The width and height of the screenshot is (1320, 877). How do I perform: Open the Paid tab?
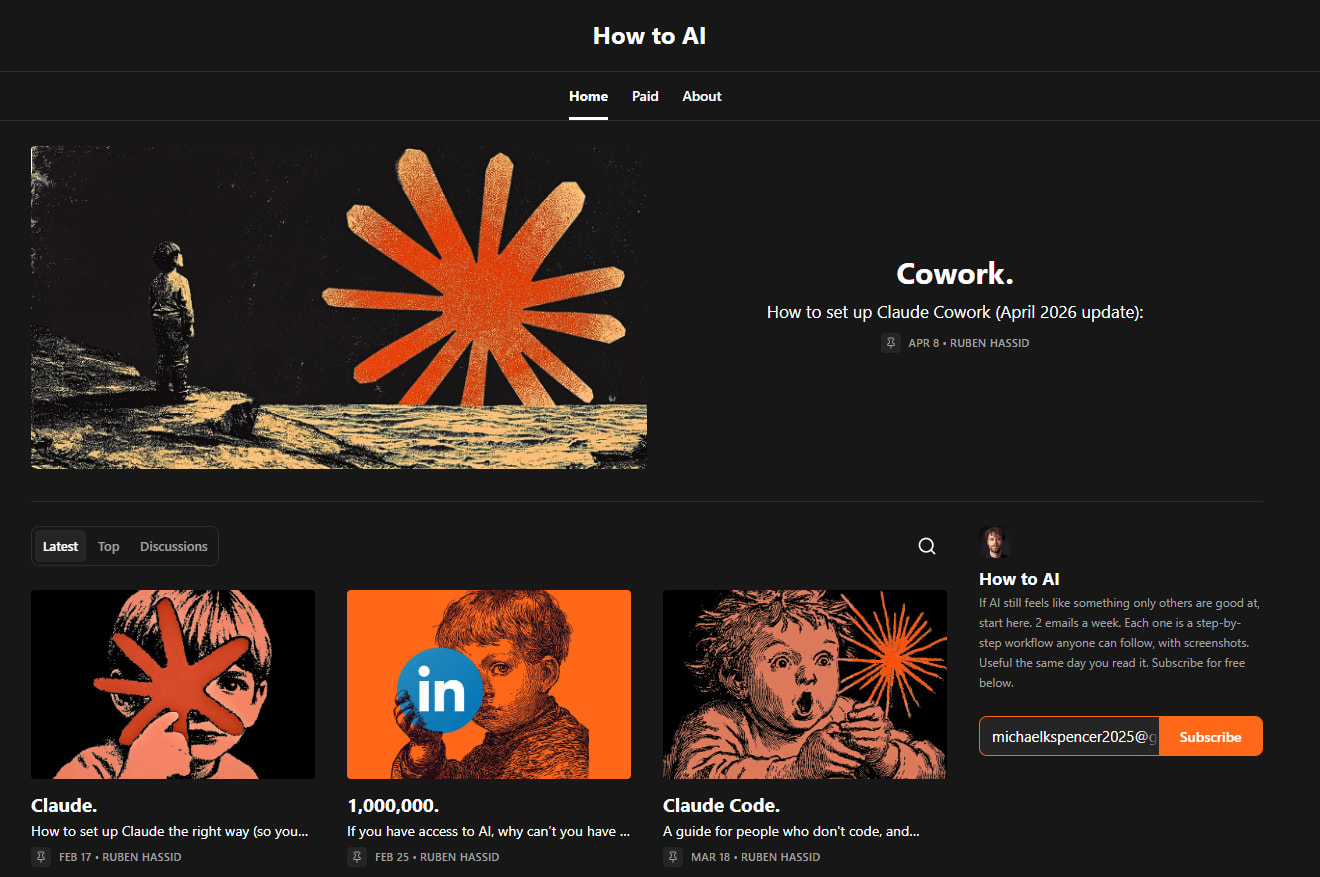(x=645, y=96)
